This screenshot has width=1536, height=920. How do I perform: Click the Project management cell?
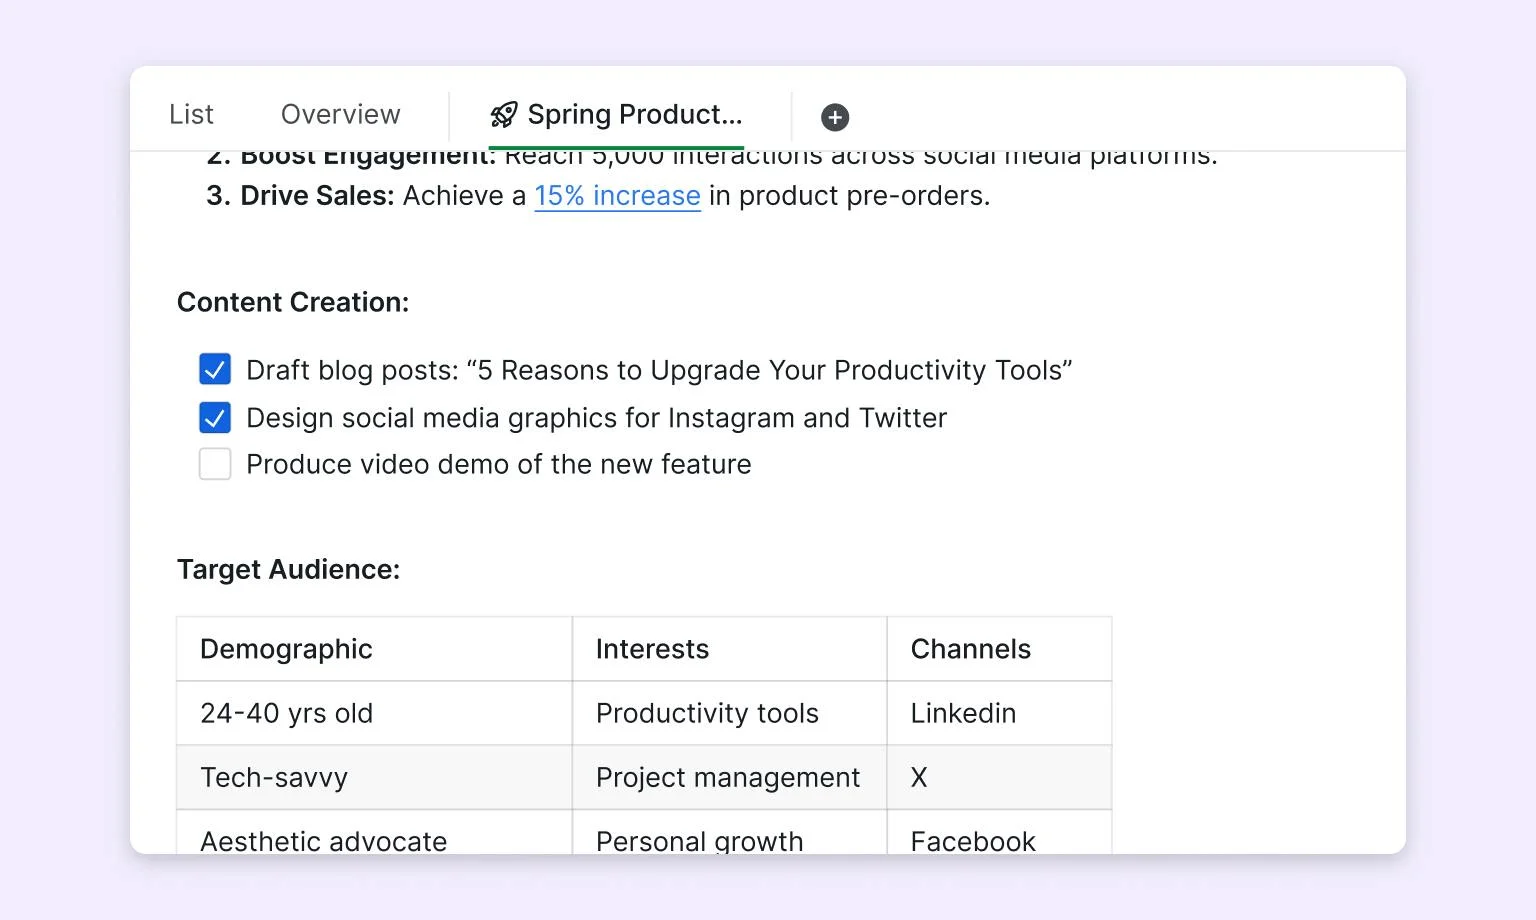coord(729,777)
